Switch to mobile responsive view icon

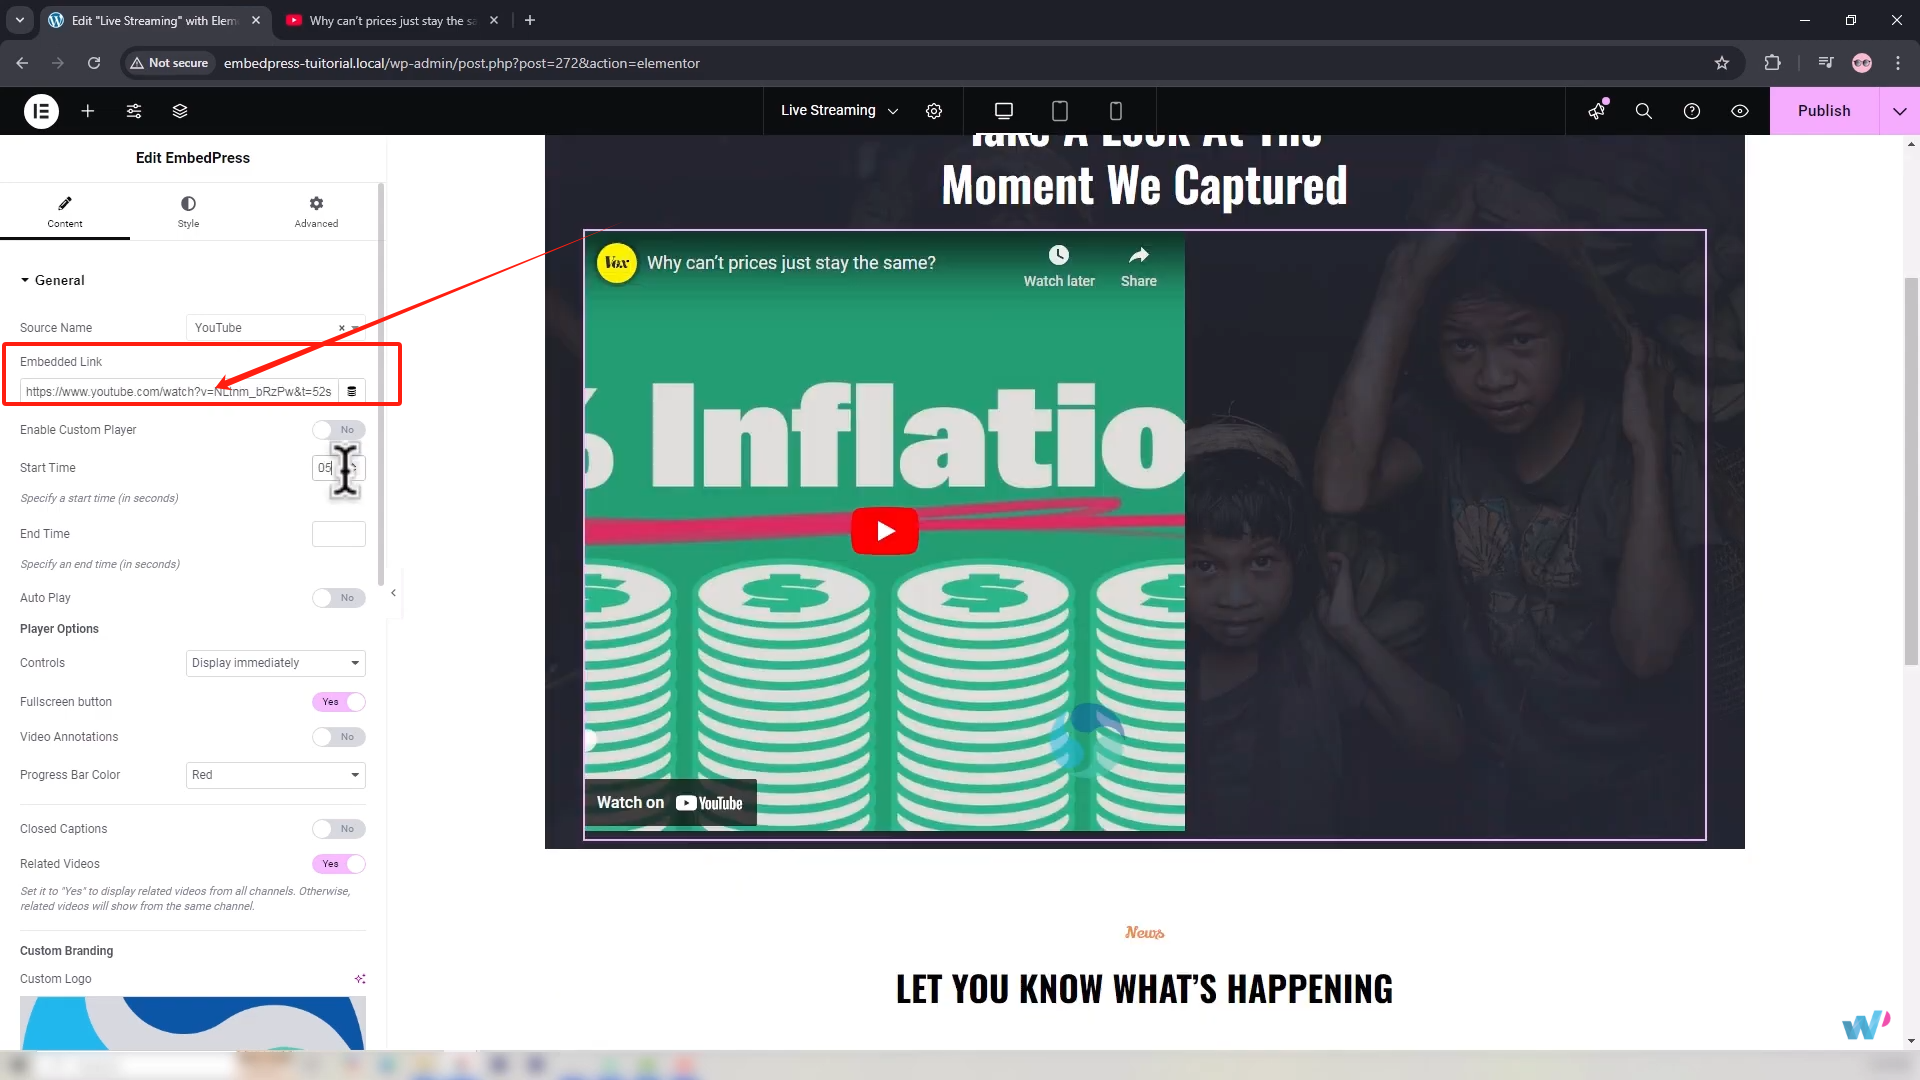click(1116, 111)
